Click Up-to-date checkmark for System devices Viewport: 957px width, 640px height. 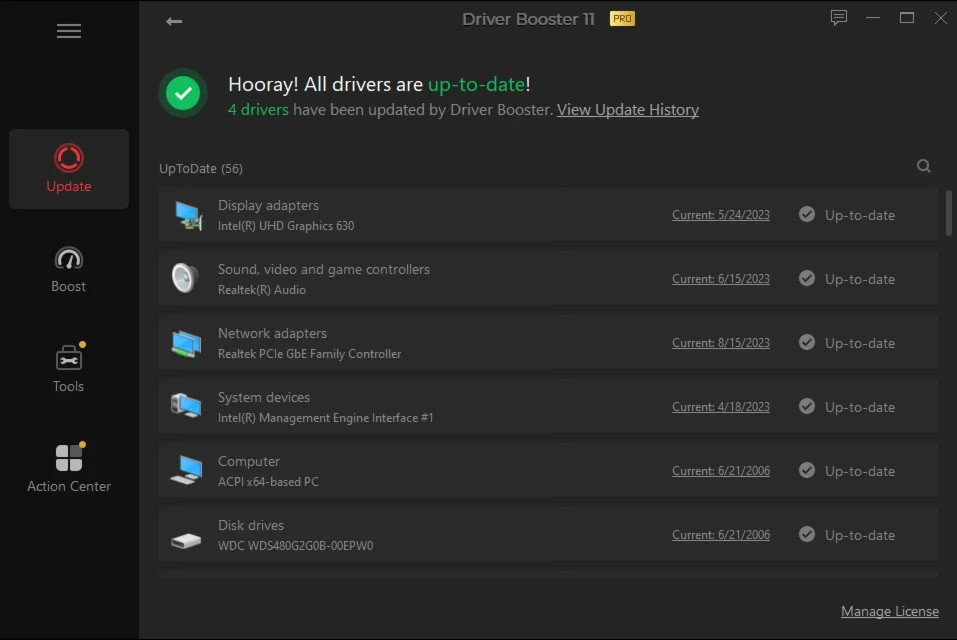[807, 407]
